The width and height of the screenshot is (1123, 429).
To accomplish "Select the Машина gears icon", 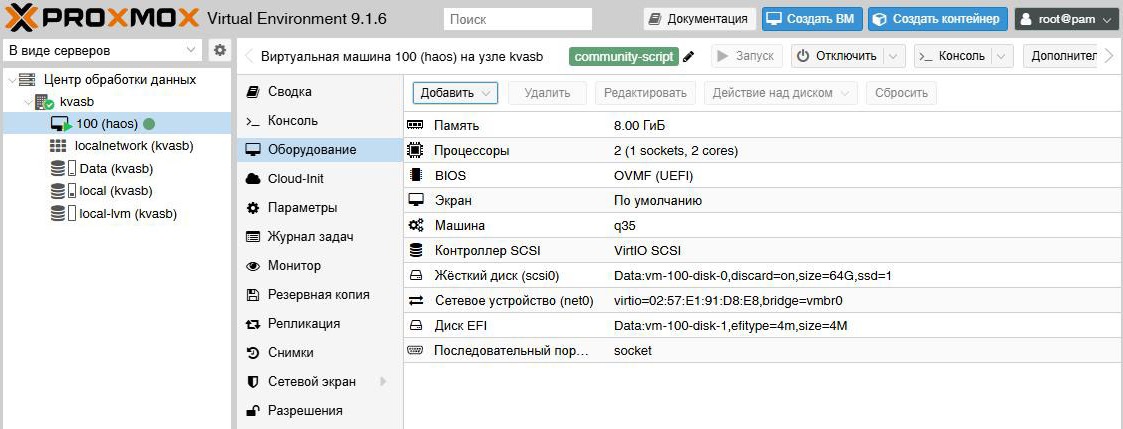I will 415,226.
